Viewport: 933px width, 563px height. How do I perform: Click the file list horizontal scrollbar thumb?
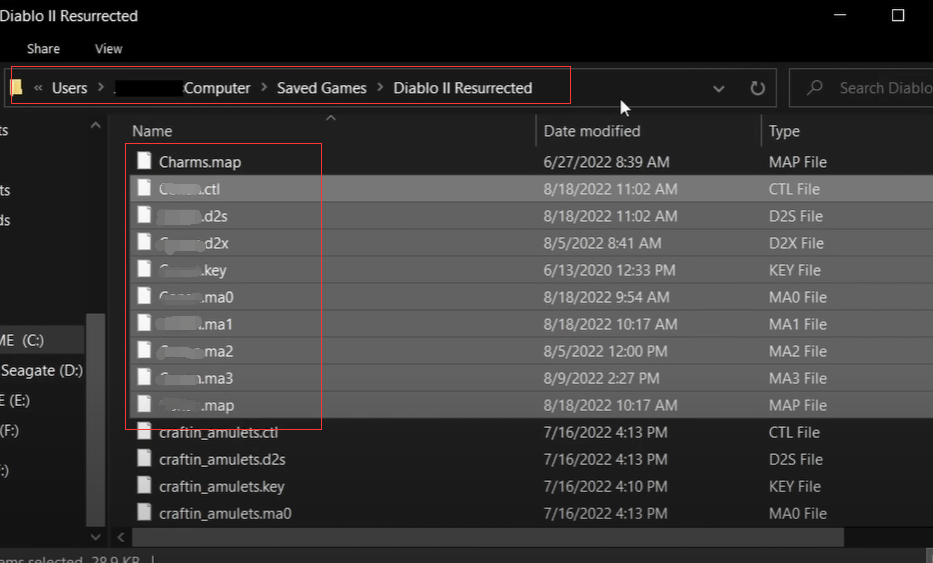click(x=487, y=537)
